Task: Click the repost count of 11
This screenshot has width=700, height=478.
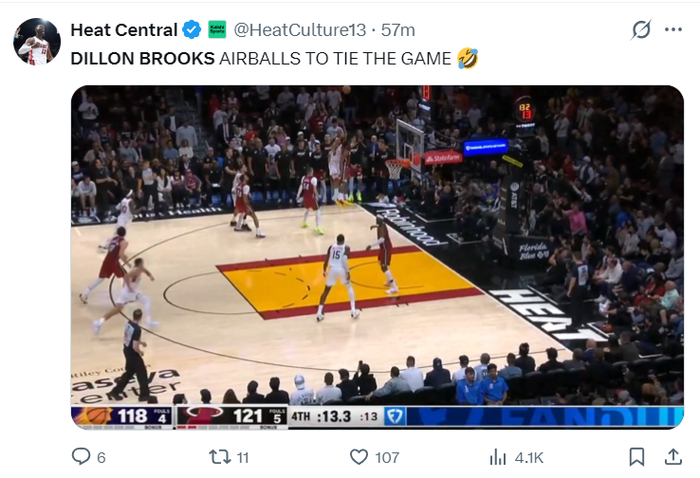Action: [x=243, y=457]
